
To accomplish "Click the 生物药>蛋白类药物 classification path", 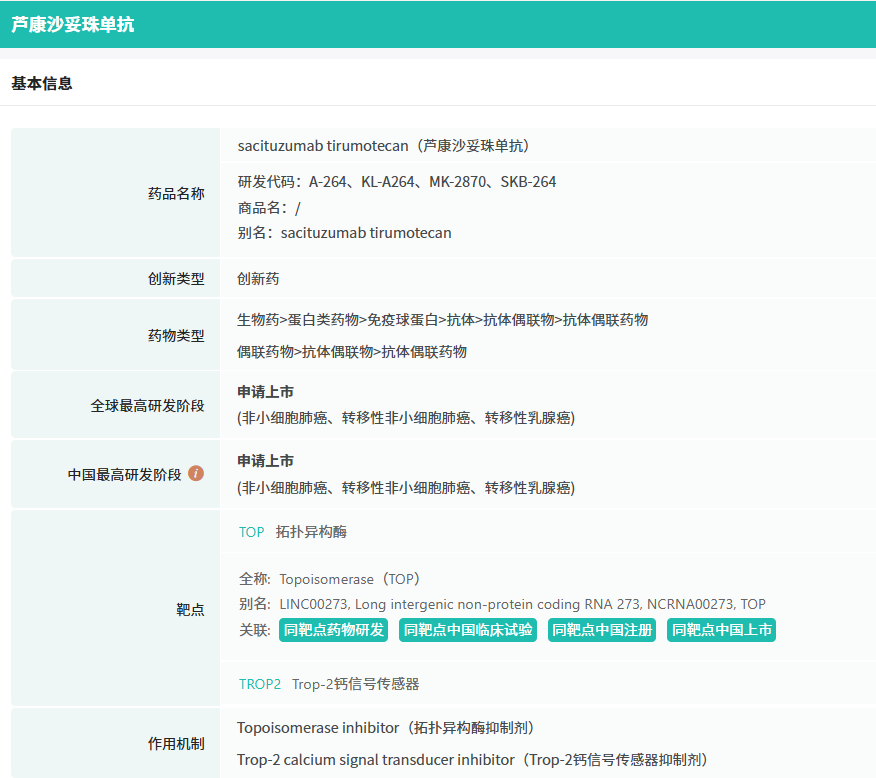I will tap(442, 320).
